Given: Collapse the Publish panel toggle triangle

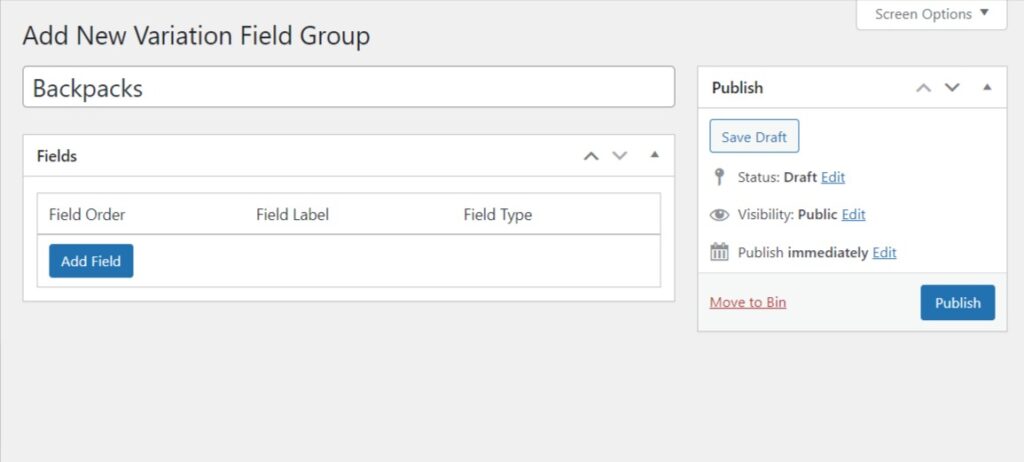Looking at the screenshot, I should coord(987,87).
